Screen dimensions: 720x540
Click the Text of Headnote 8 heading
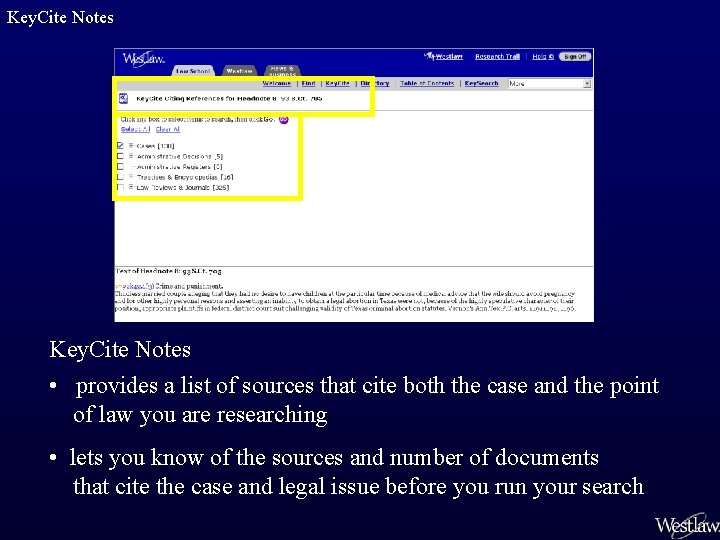(168, 271)
